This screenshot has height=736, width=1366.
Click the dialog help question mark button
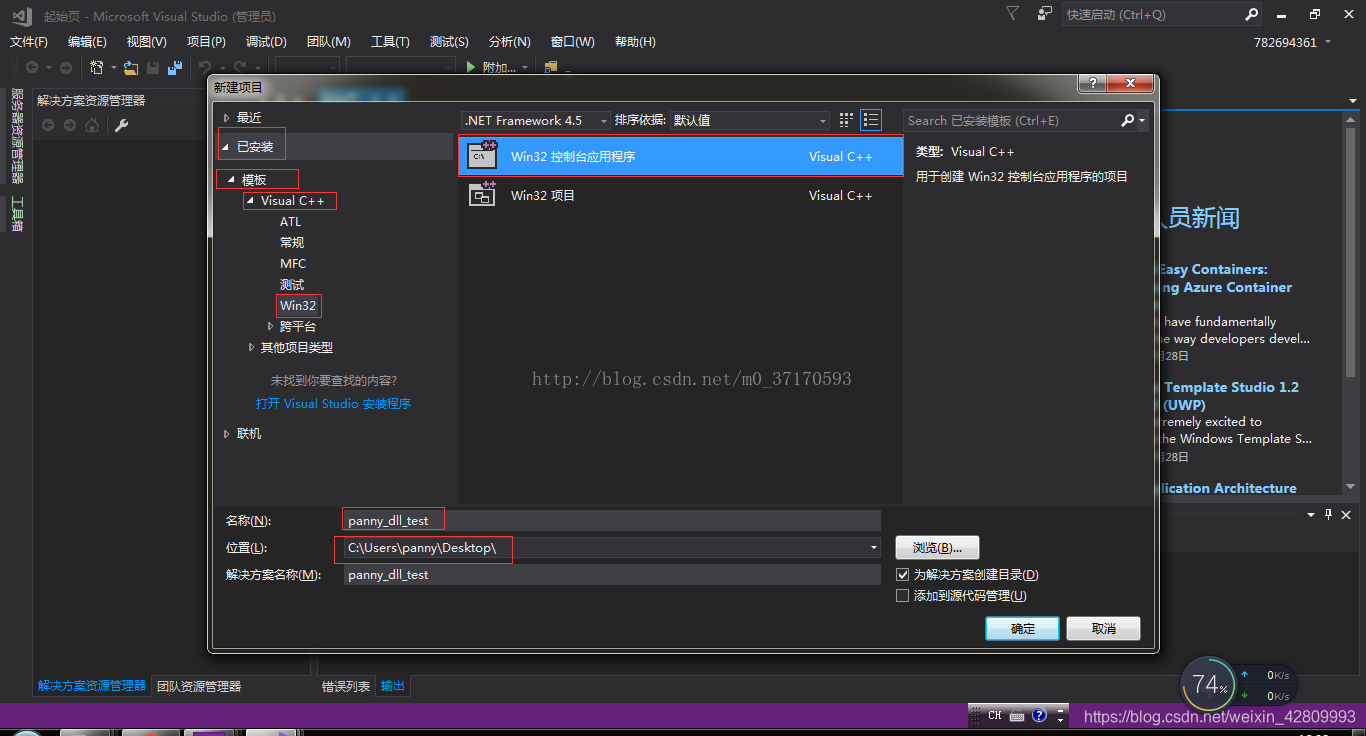(1092, 83)
